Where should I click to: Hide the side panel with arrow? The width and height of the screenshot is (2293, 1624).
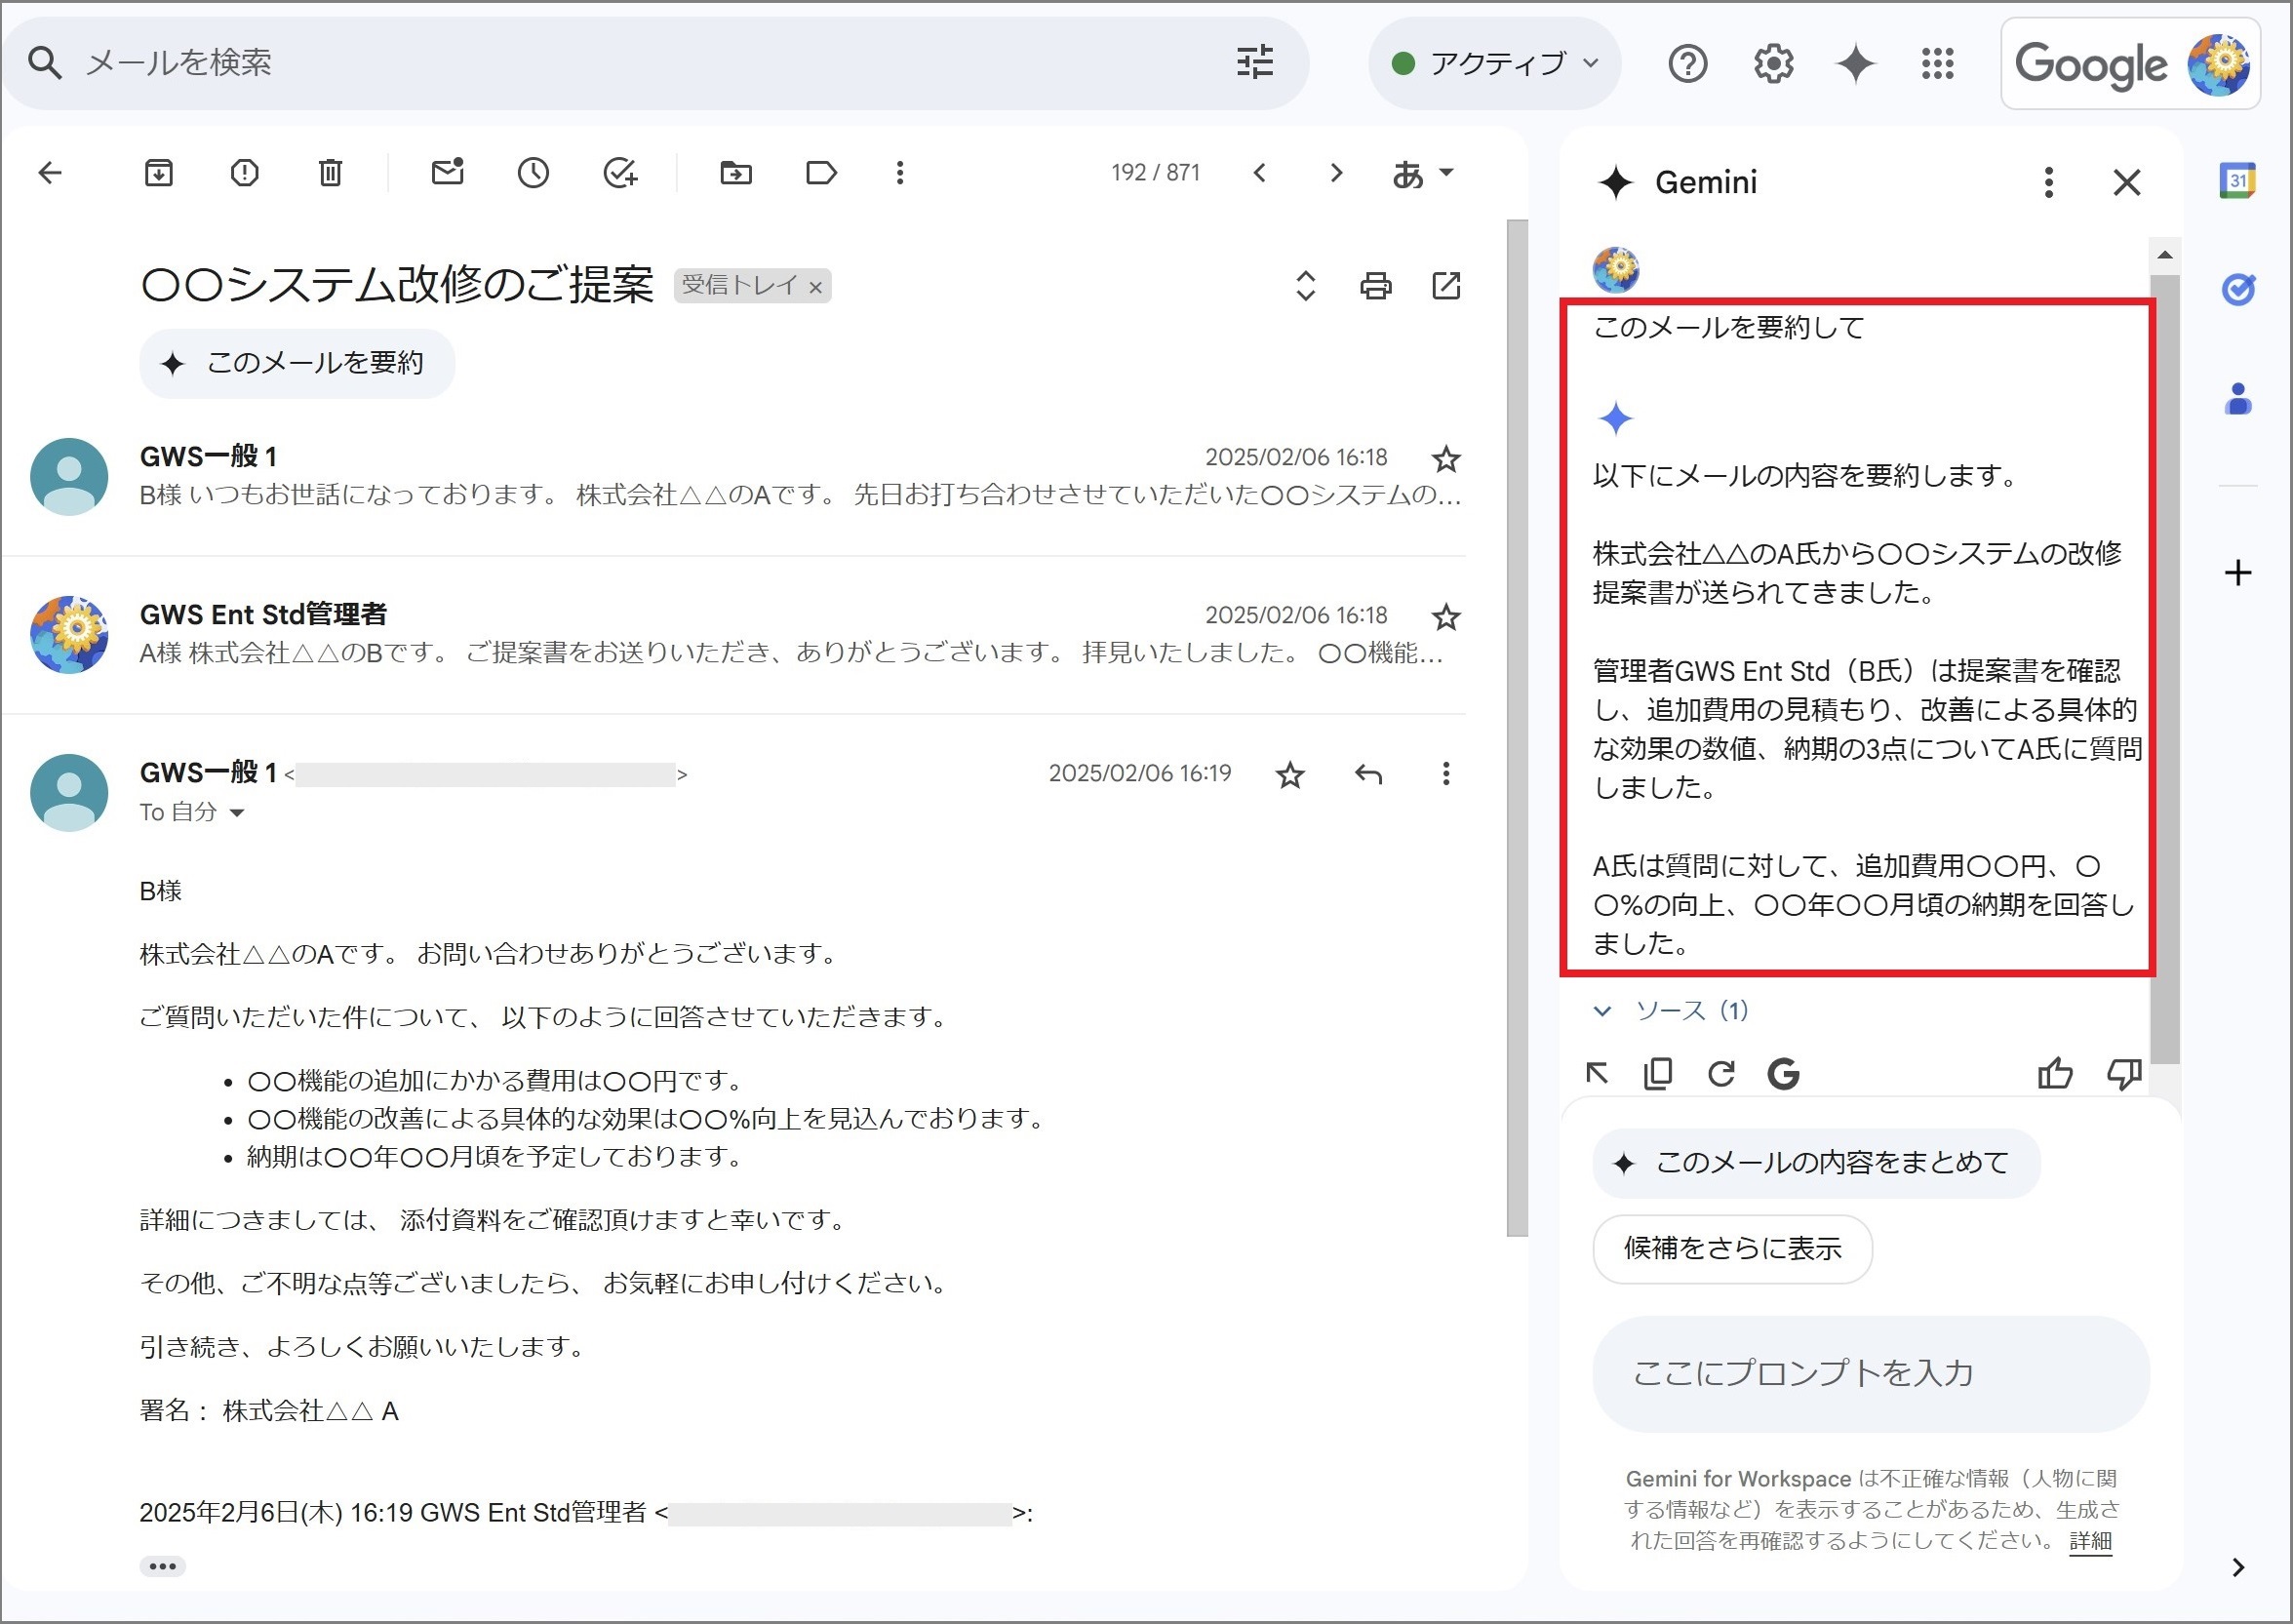click(2238, 1567)
